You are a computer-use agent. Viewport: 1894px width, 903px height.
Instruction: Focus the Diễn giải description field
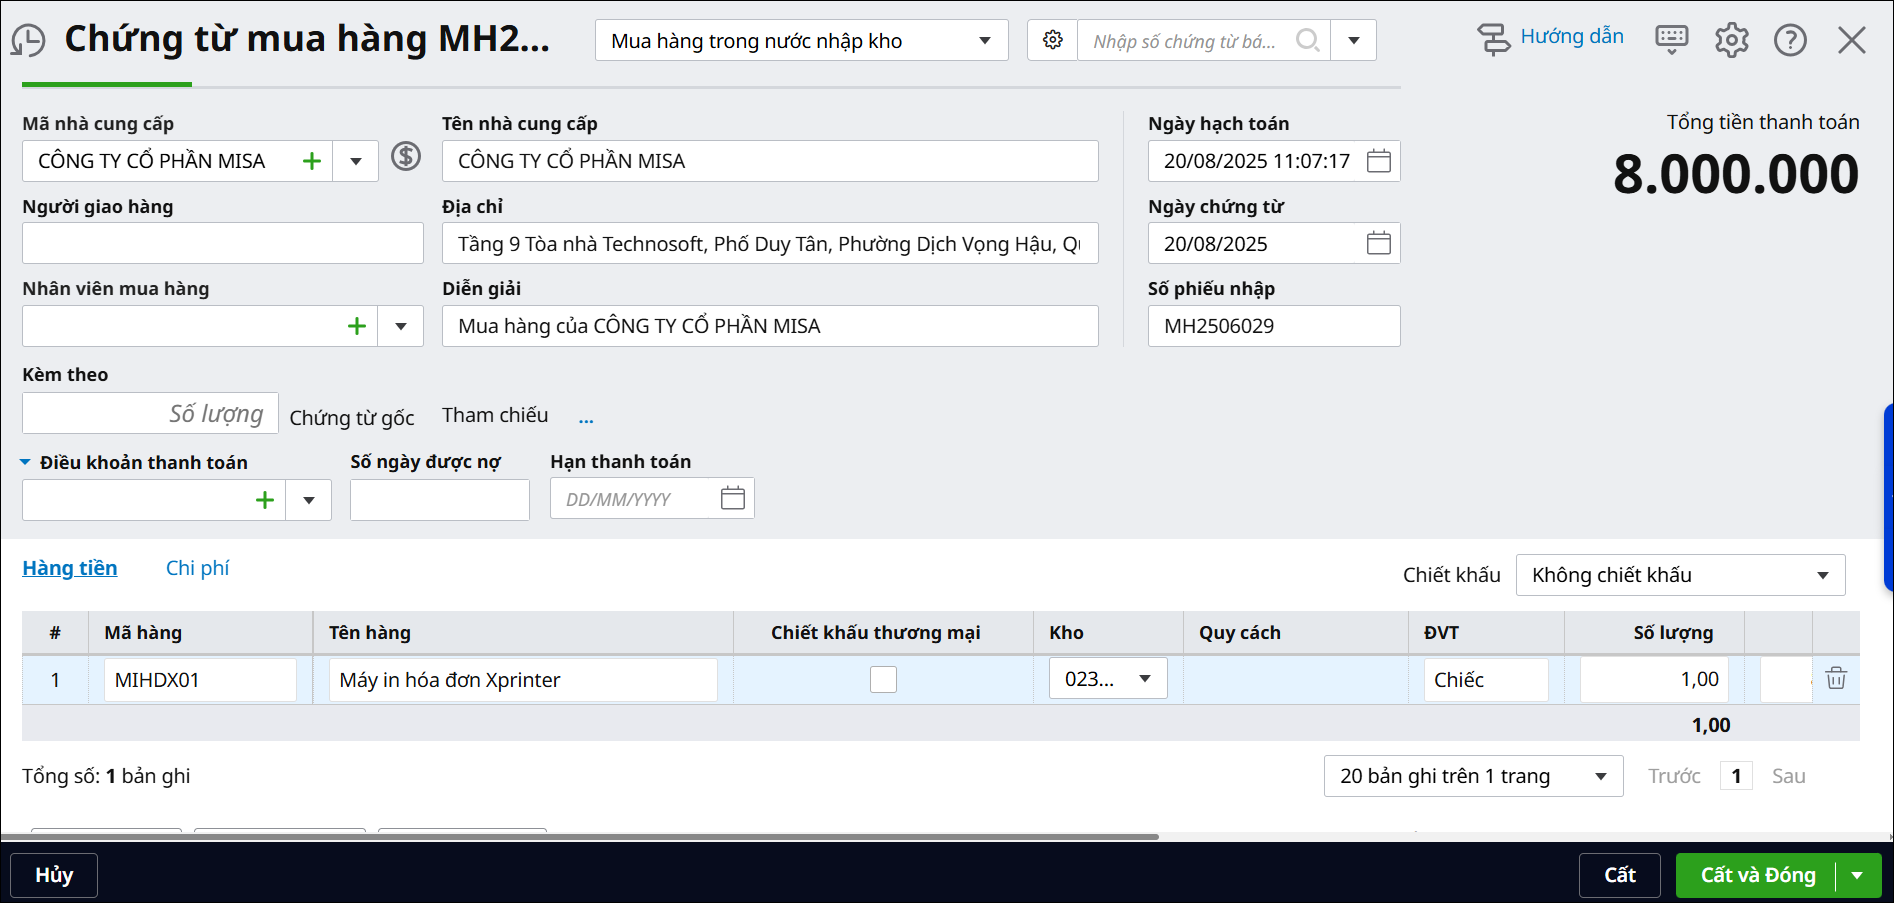tap(770, 326)
